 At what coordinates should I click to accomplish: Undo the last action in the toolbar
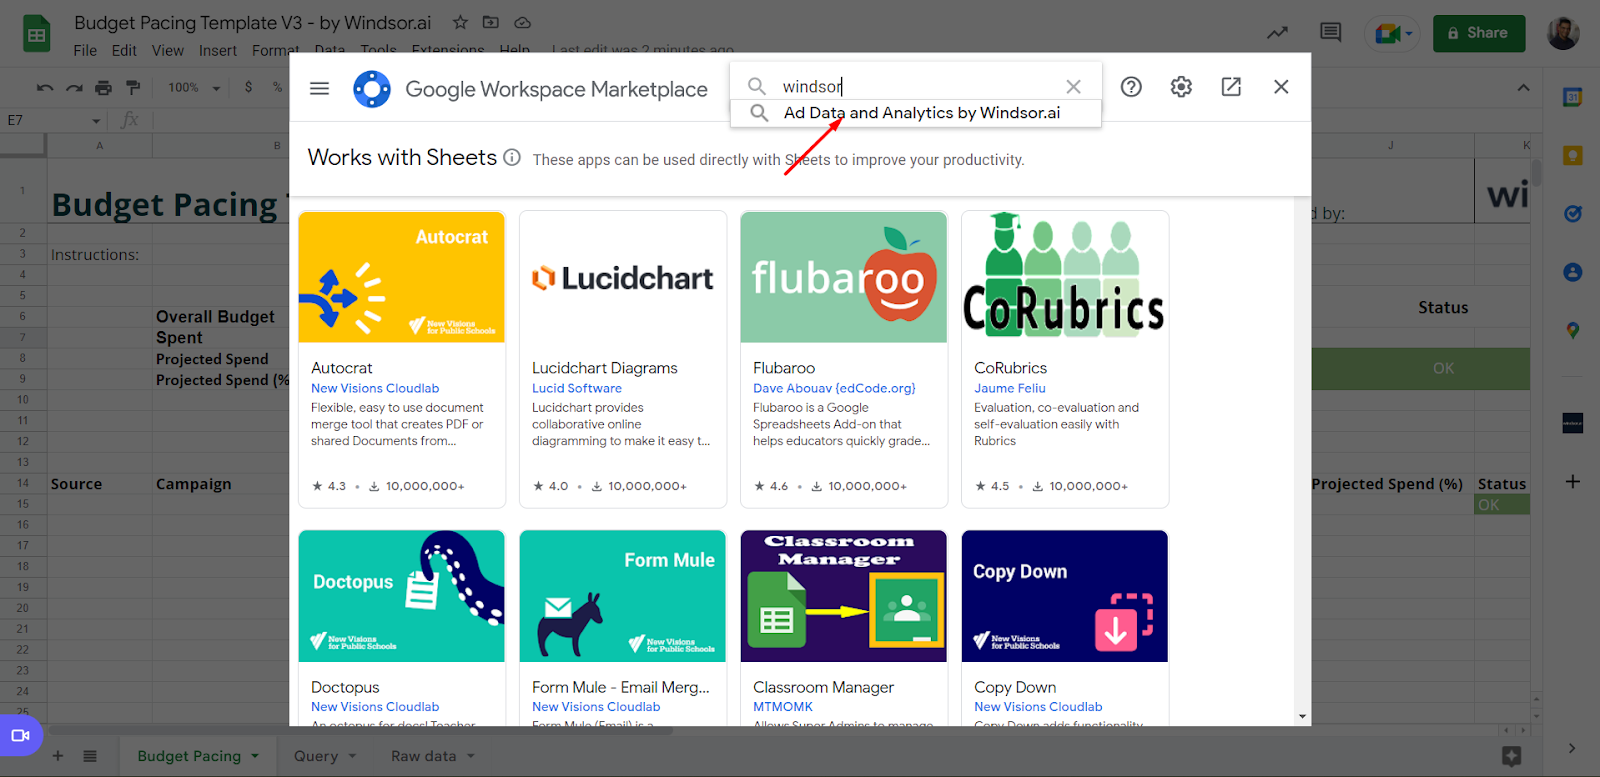point(45,88)
